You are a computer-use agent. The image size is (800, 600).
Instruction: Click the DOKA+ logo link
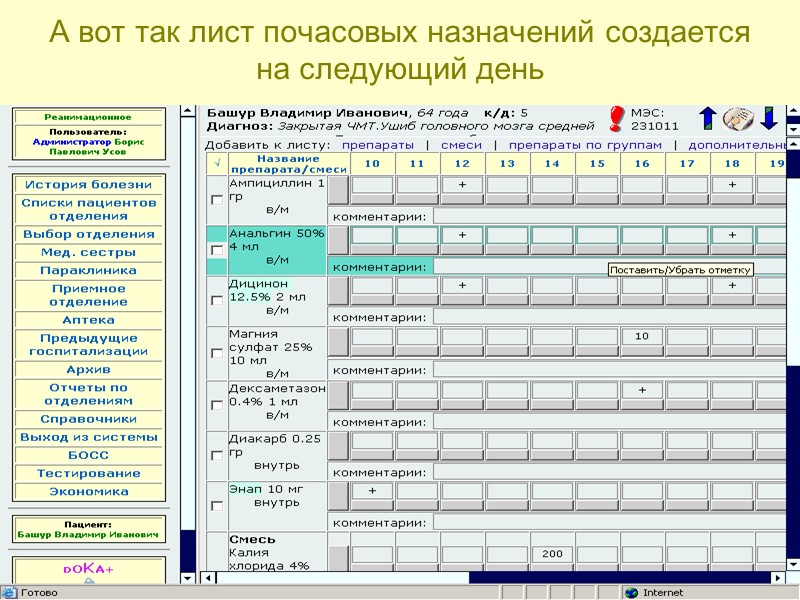click(x=89, y=569)
